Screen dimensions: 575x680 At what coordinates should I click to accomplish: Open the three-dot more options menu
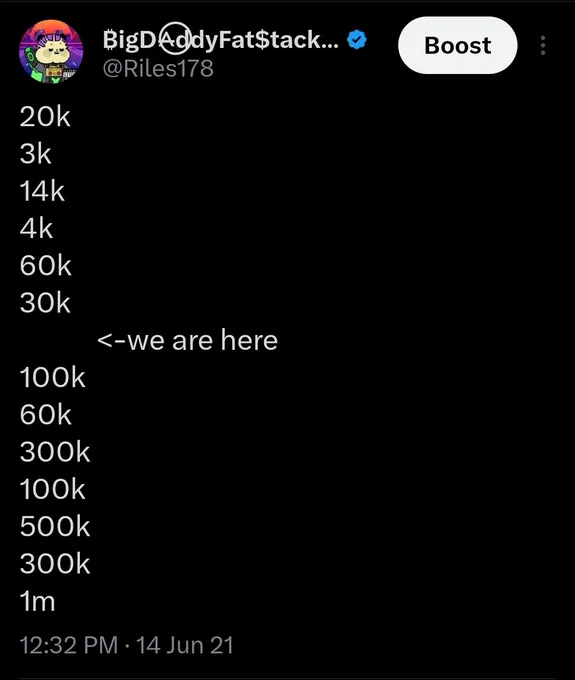coord(543,45)
